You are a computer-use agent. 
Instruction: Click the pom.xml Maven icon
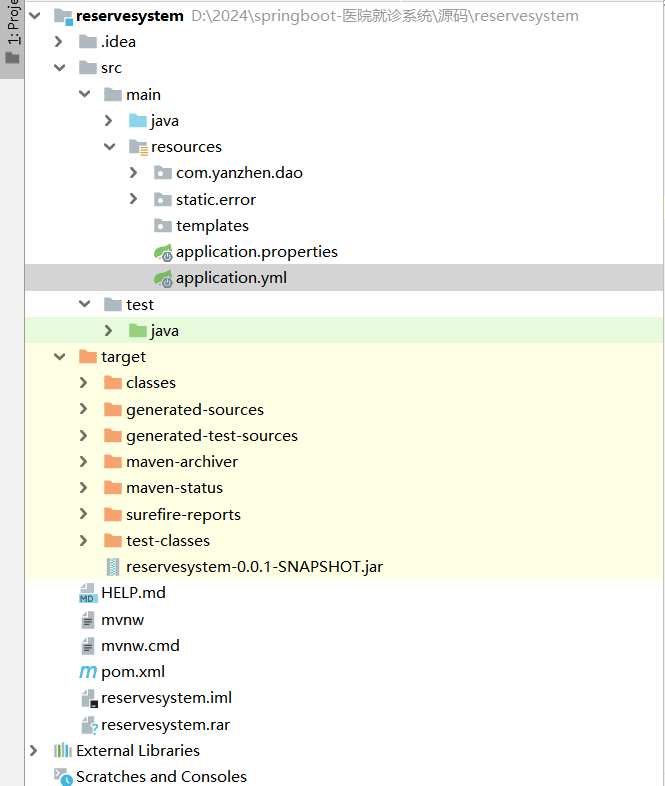(88, 672)
